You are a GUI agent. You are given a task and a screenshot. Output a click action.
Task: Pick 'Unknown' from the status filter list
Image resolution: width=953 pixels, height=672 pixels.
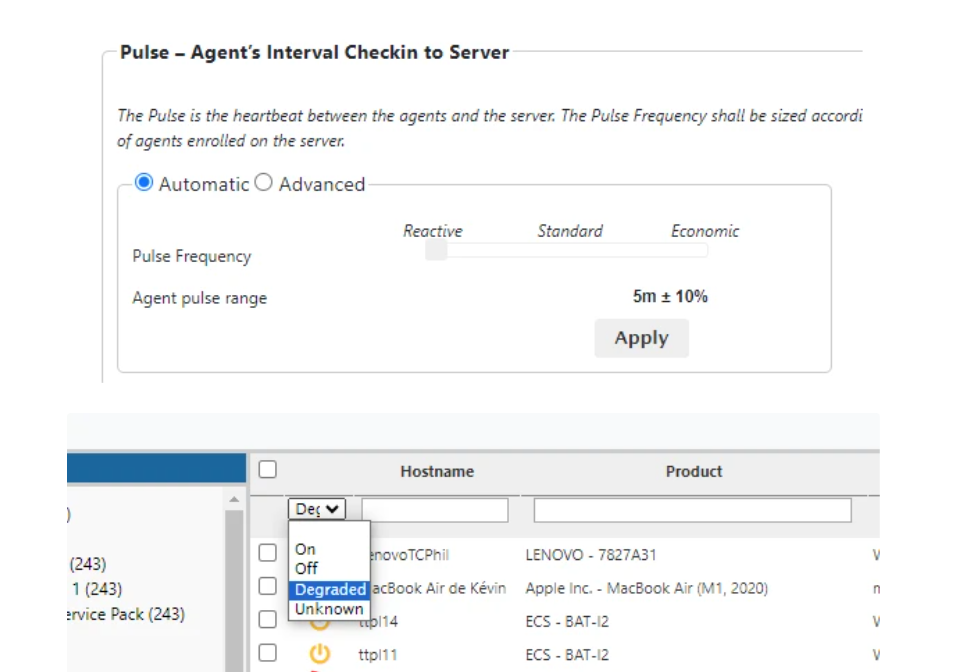click(329, 609)
